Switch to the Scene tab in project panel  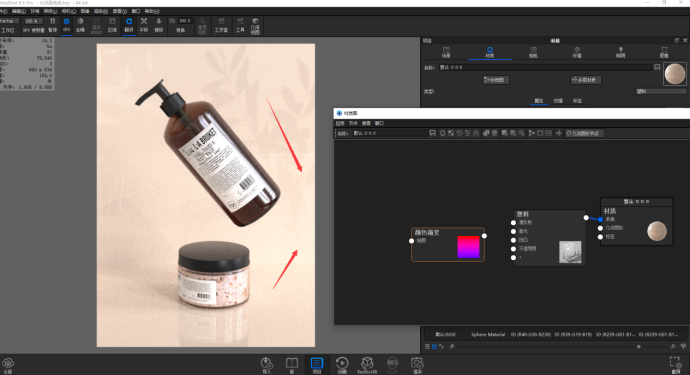[446, 52]
